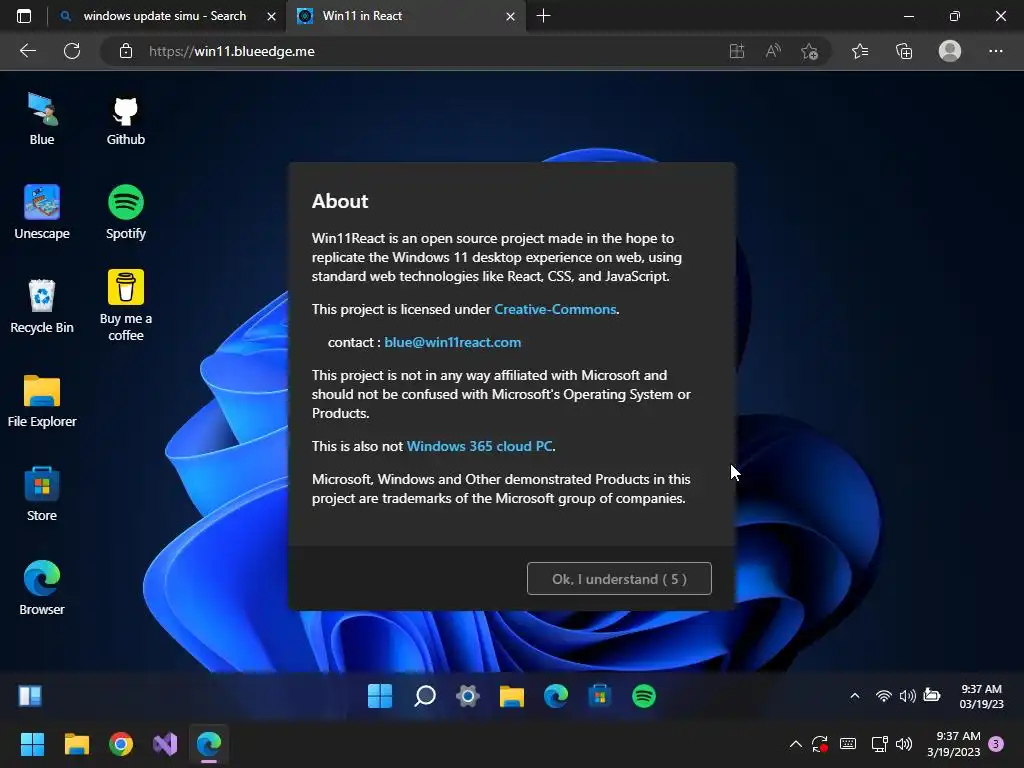The width and height of the screenshot is (1024, 768).
Task: Open Windows network tray icon
Action: [x=879, y=744]
